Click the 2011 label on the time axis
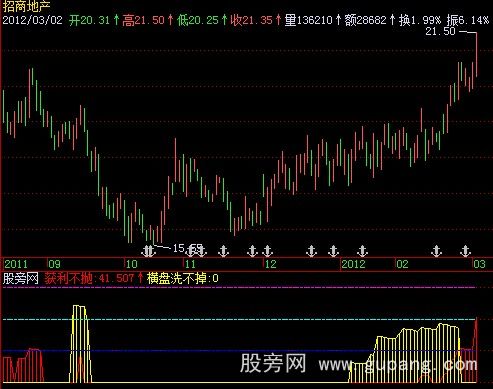The width and height of the screenshot is (493, 389). (16, 264)
